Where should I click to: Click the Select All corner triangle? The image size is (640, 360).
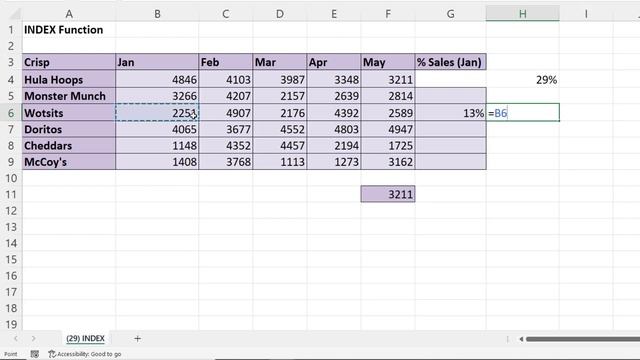15,14
